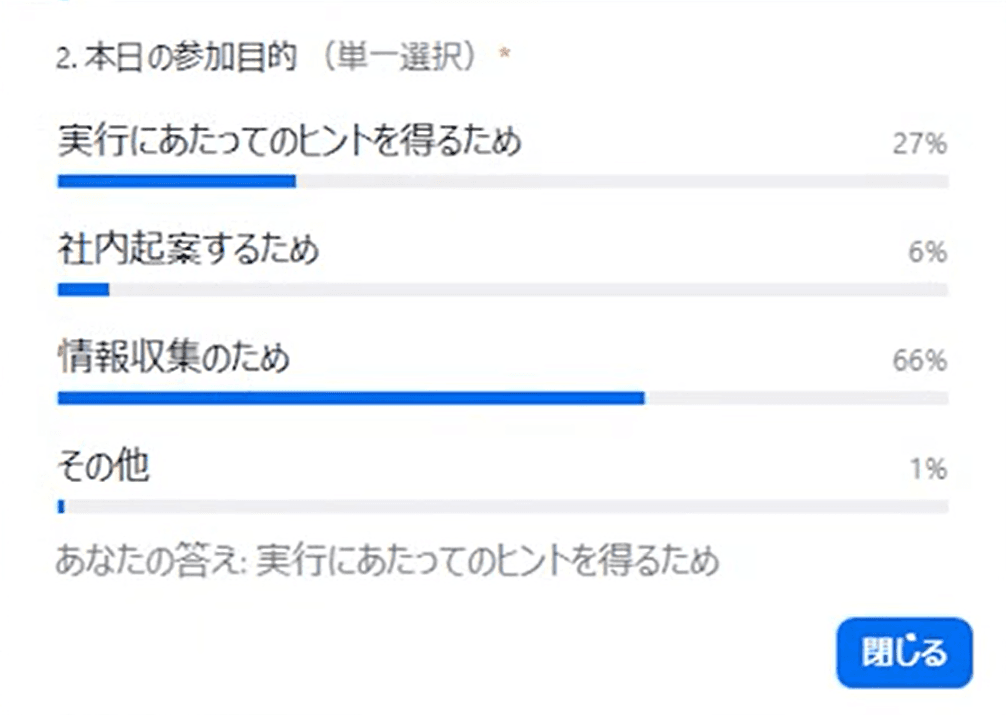Click gray unfilled part of 1% result bar
1006x715 pixels.
point(505,506)
